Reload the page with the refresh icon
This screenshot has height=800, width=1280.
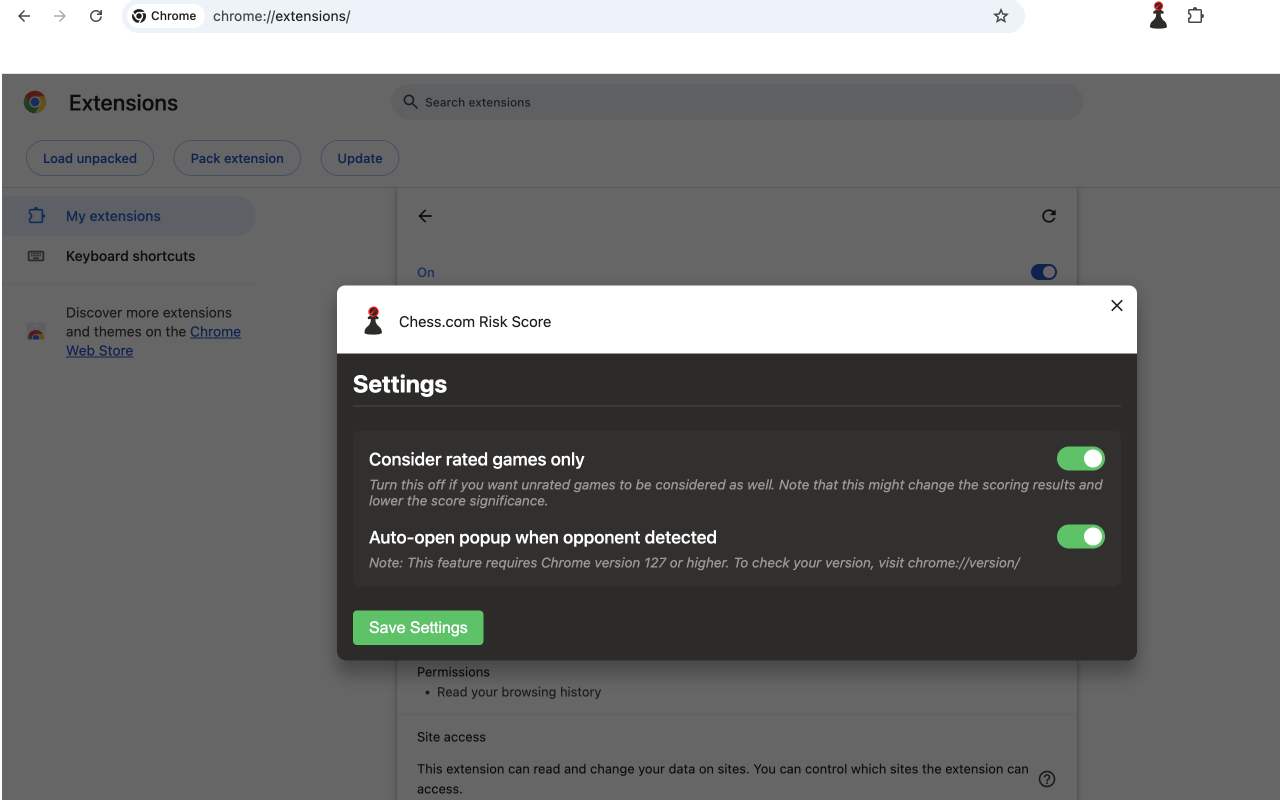click(96, 16)
